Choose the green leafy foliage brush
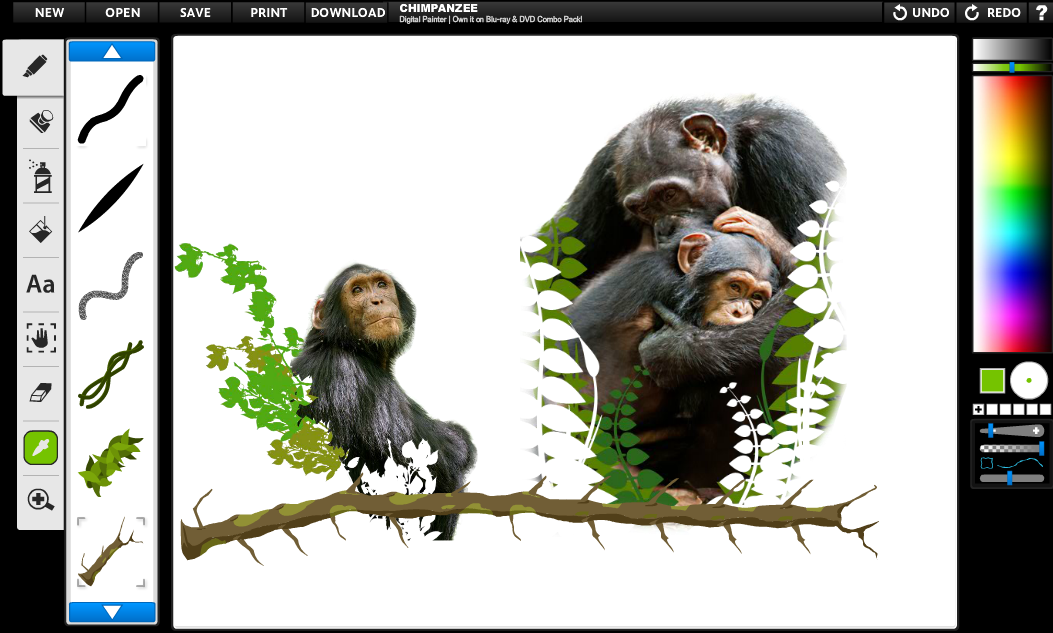This screenshot has width=1053, height=633. [x=111, y=463]
